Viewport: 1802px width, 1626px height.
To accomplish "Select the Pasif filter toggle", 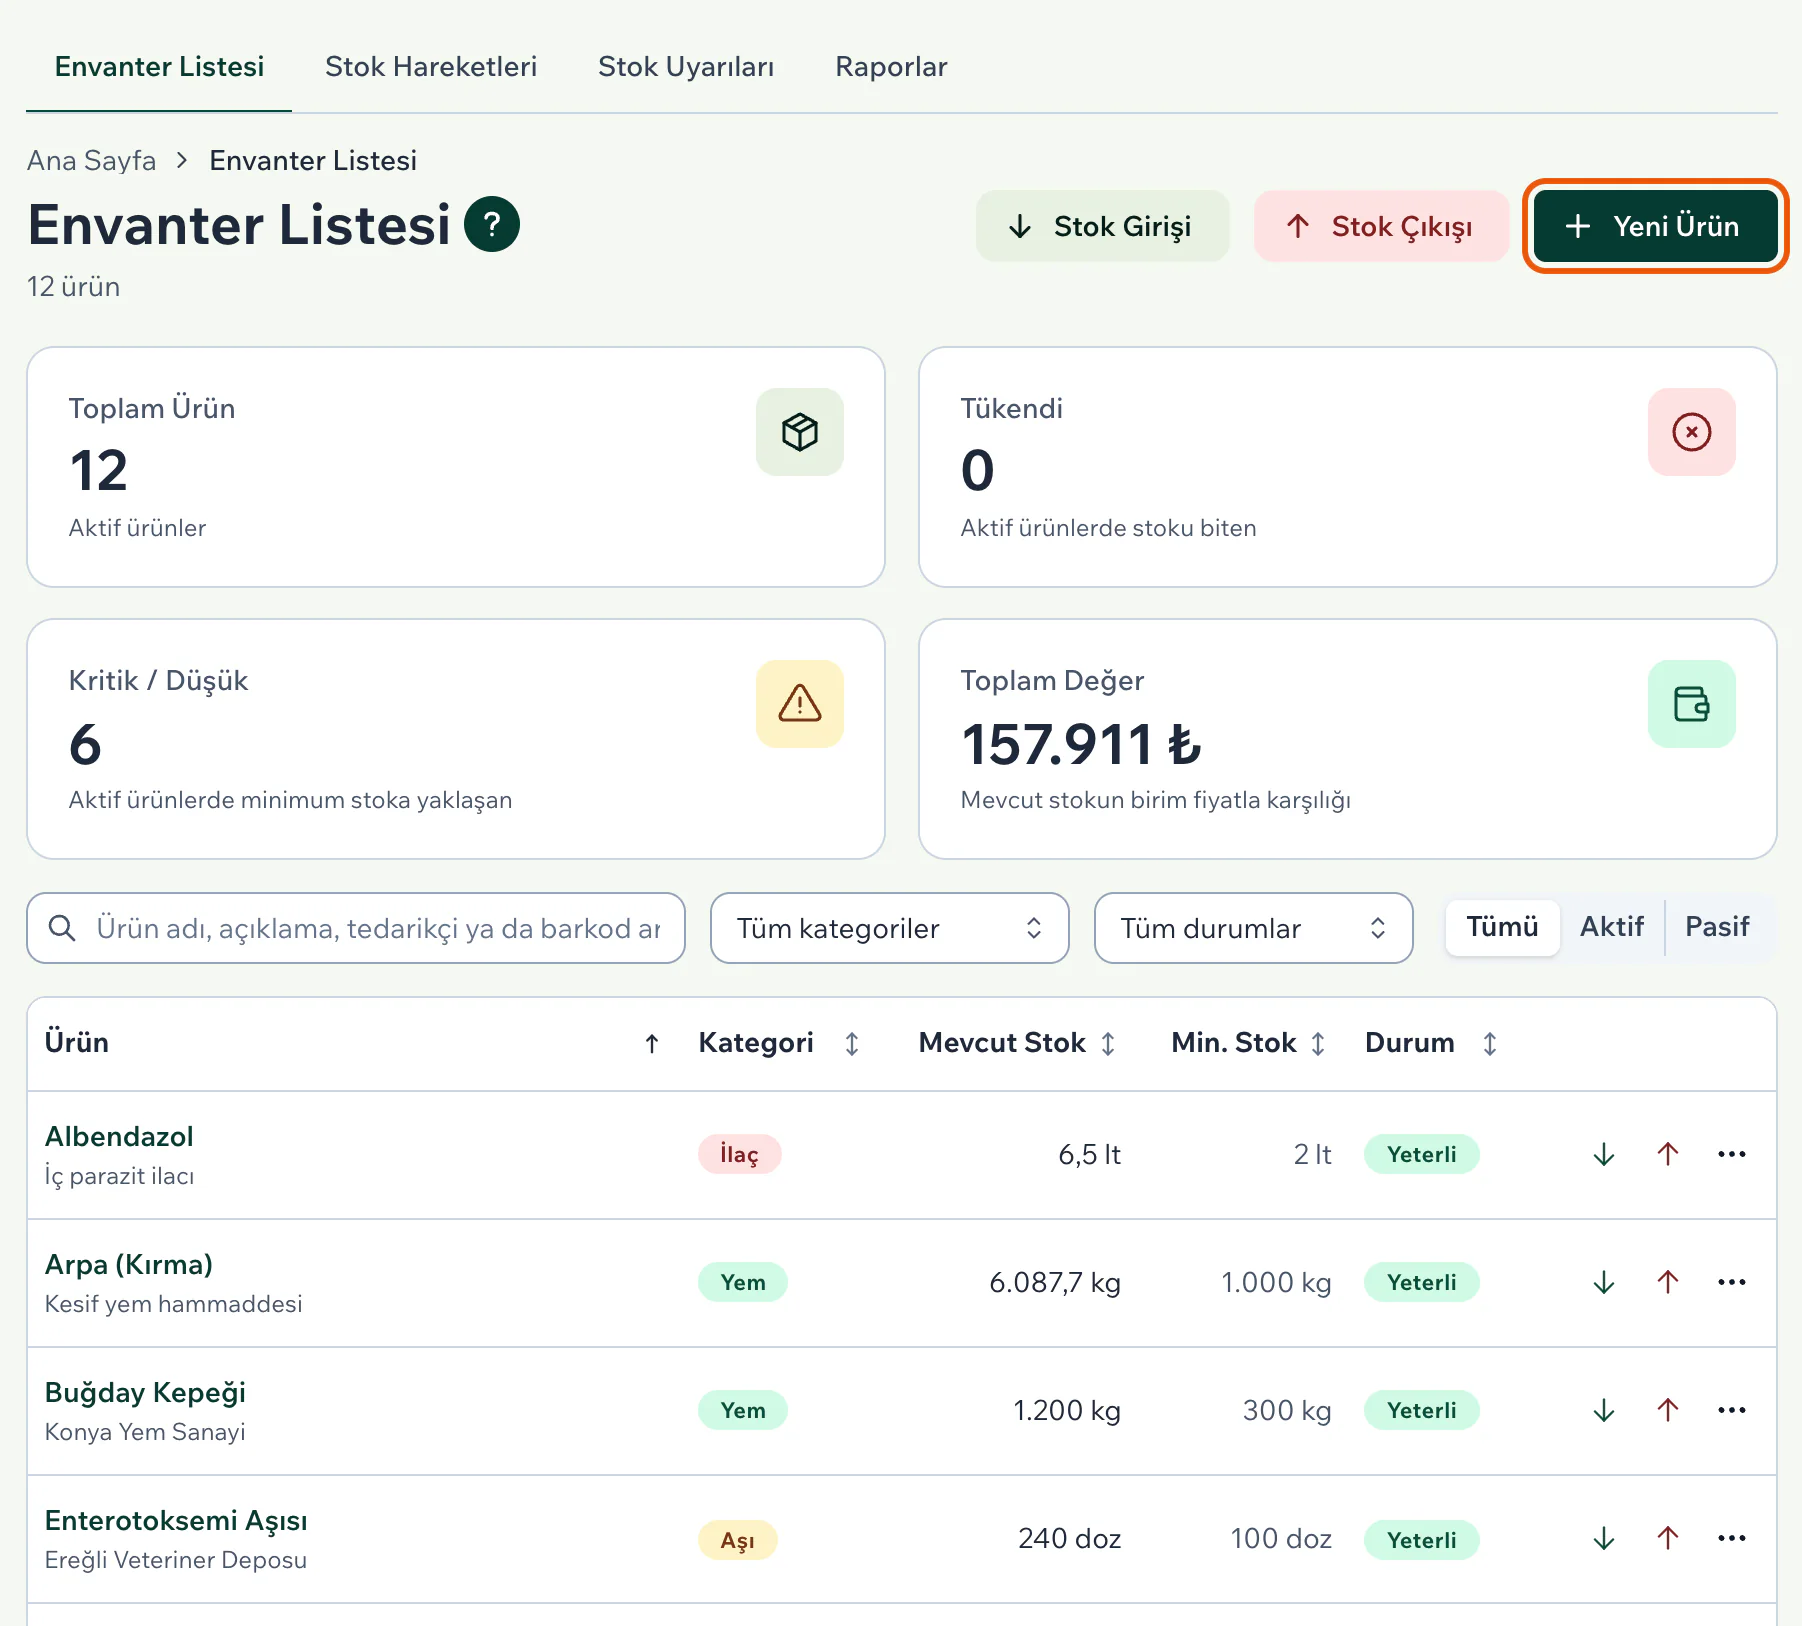I will tap(1718, 927).
